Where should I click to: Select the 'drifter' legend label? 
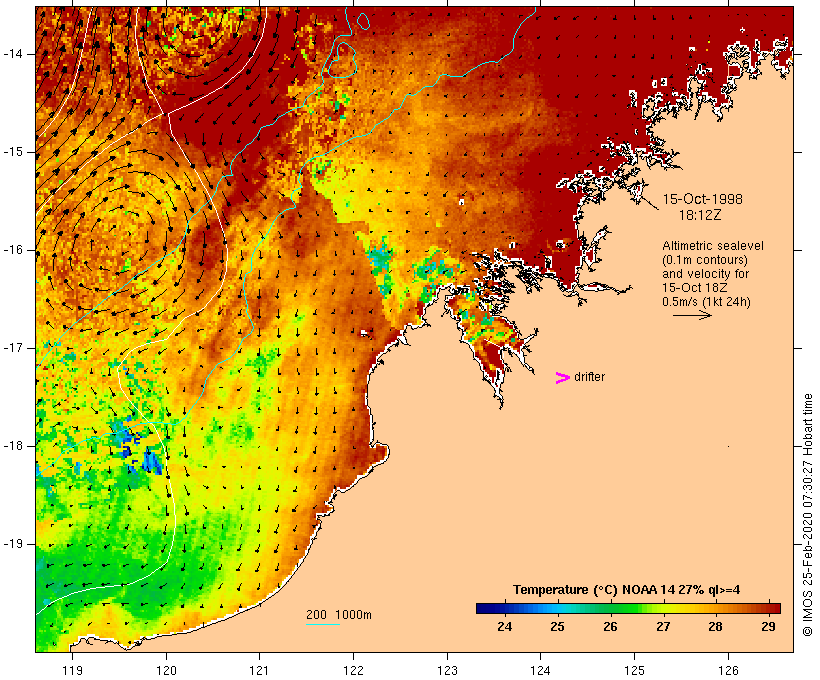pyautogui.click(x=589, y=377)
